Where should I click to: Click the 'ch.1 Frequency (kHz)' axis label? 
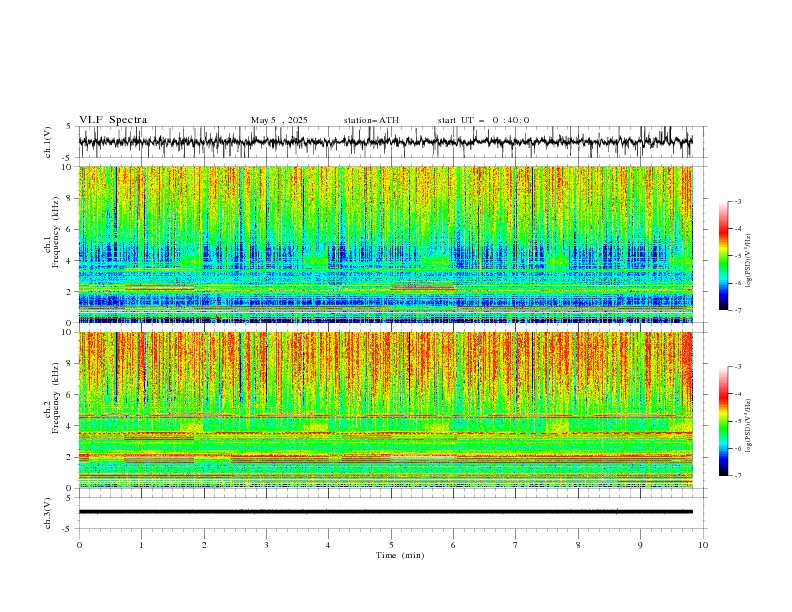pos(52,232)
